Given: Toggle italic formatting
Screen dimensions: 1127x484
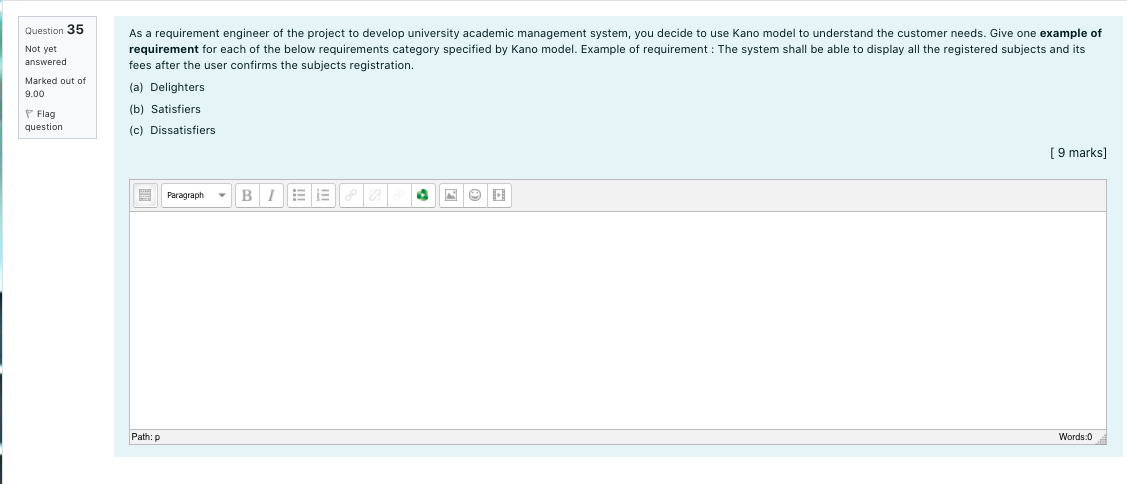Looking at the screenshot, I should click(271, 195).
